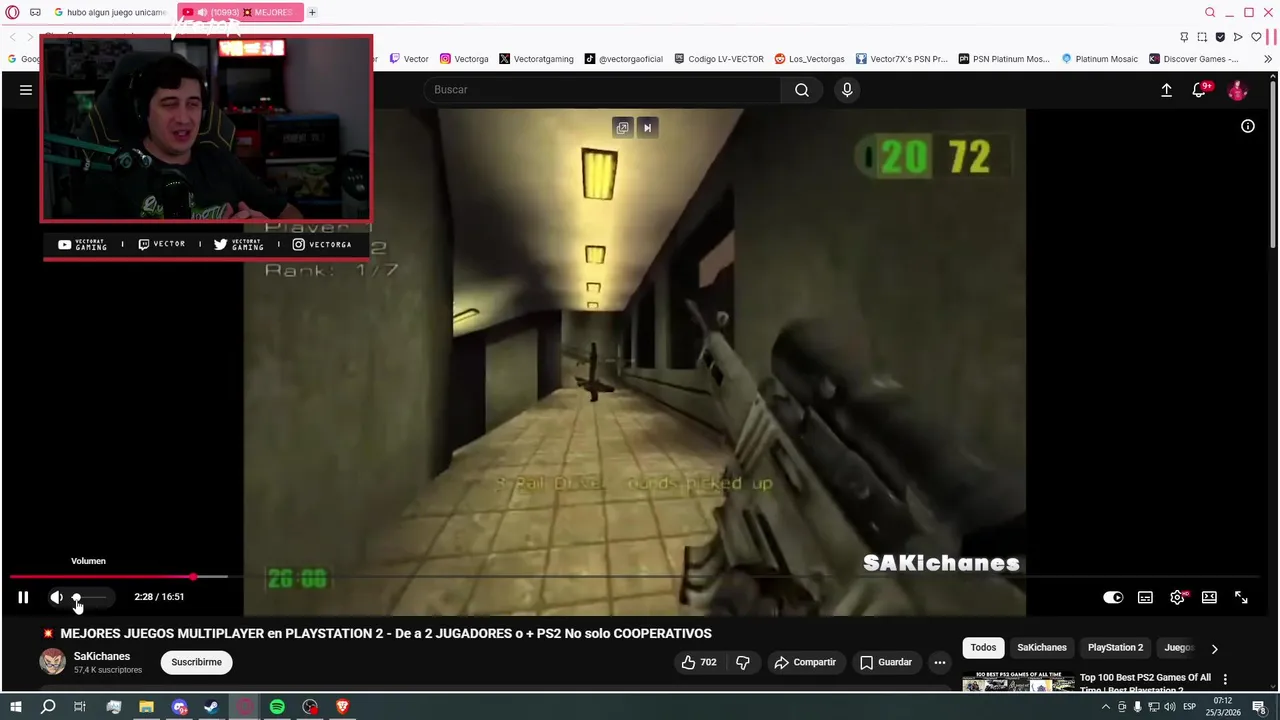Select the PlayStation 2 filter chip
Image resolution: width=1280 pixels, height=720 pixels.
1115,648
